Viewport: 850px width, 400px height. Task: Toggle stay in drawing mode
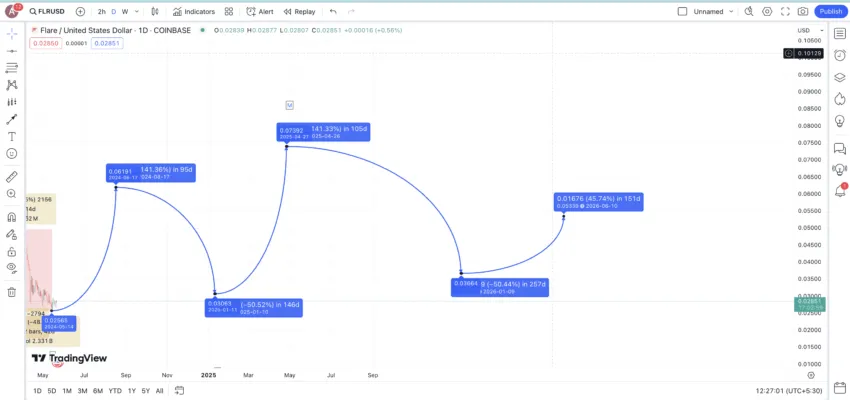click(x=11, y=235)
